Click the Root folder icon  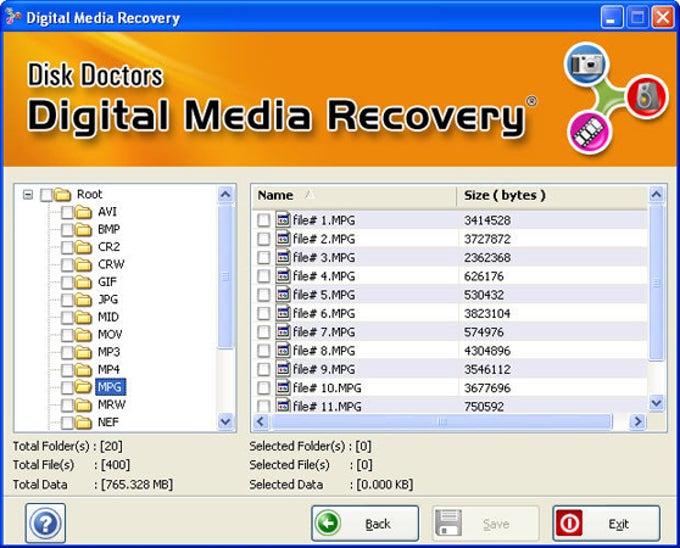tap(62, 195)
